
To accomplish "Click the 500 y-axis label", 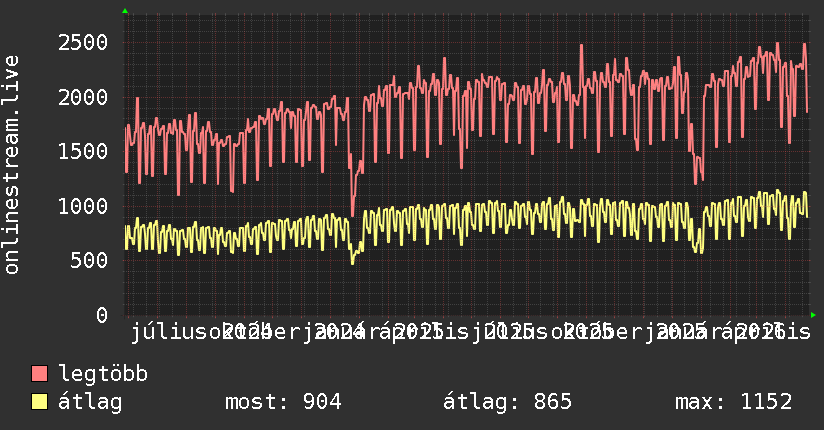I will (89, 260).
